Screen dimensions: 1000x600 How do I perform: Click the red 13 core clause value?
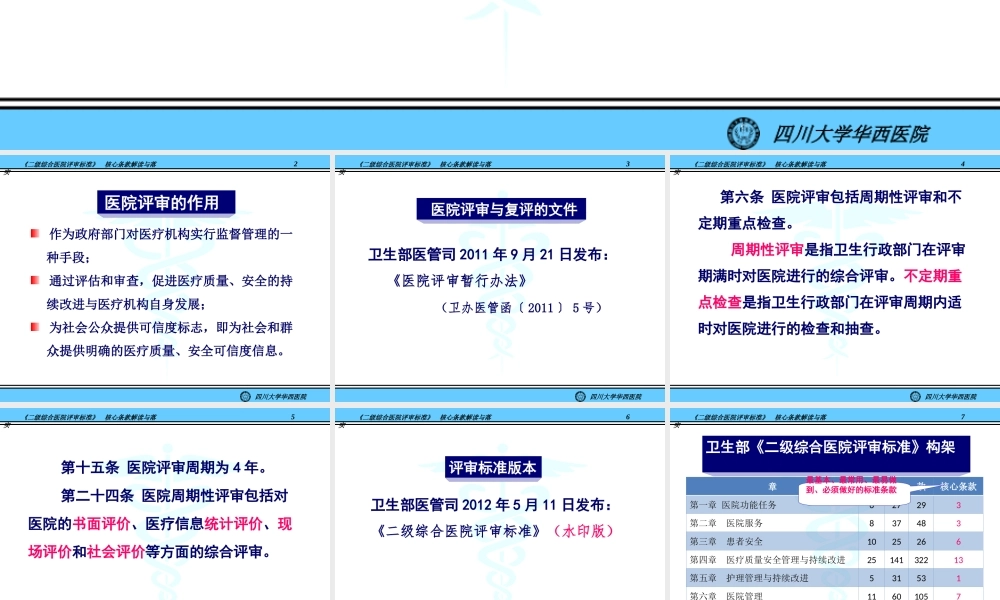point(958,560)
